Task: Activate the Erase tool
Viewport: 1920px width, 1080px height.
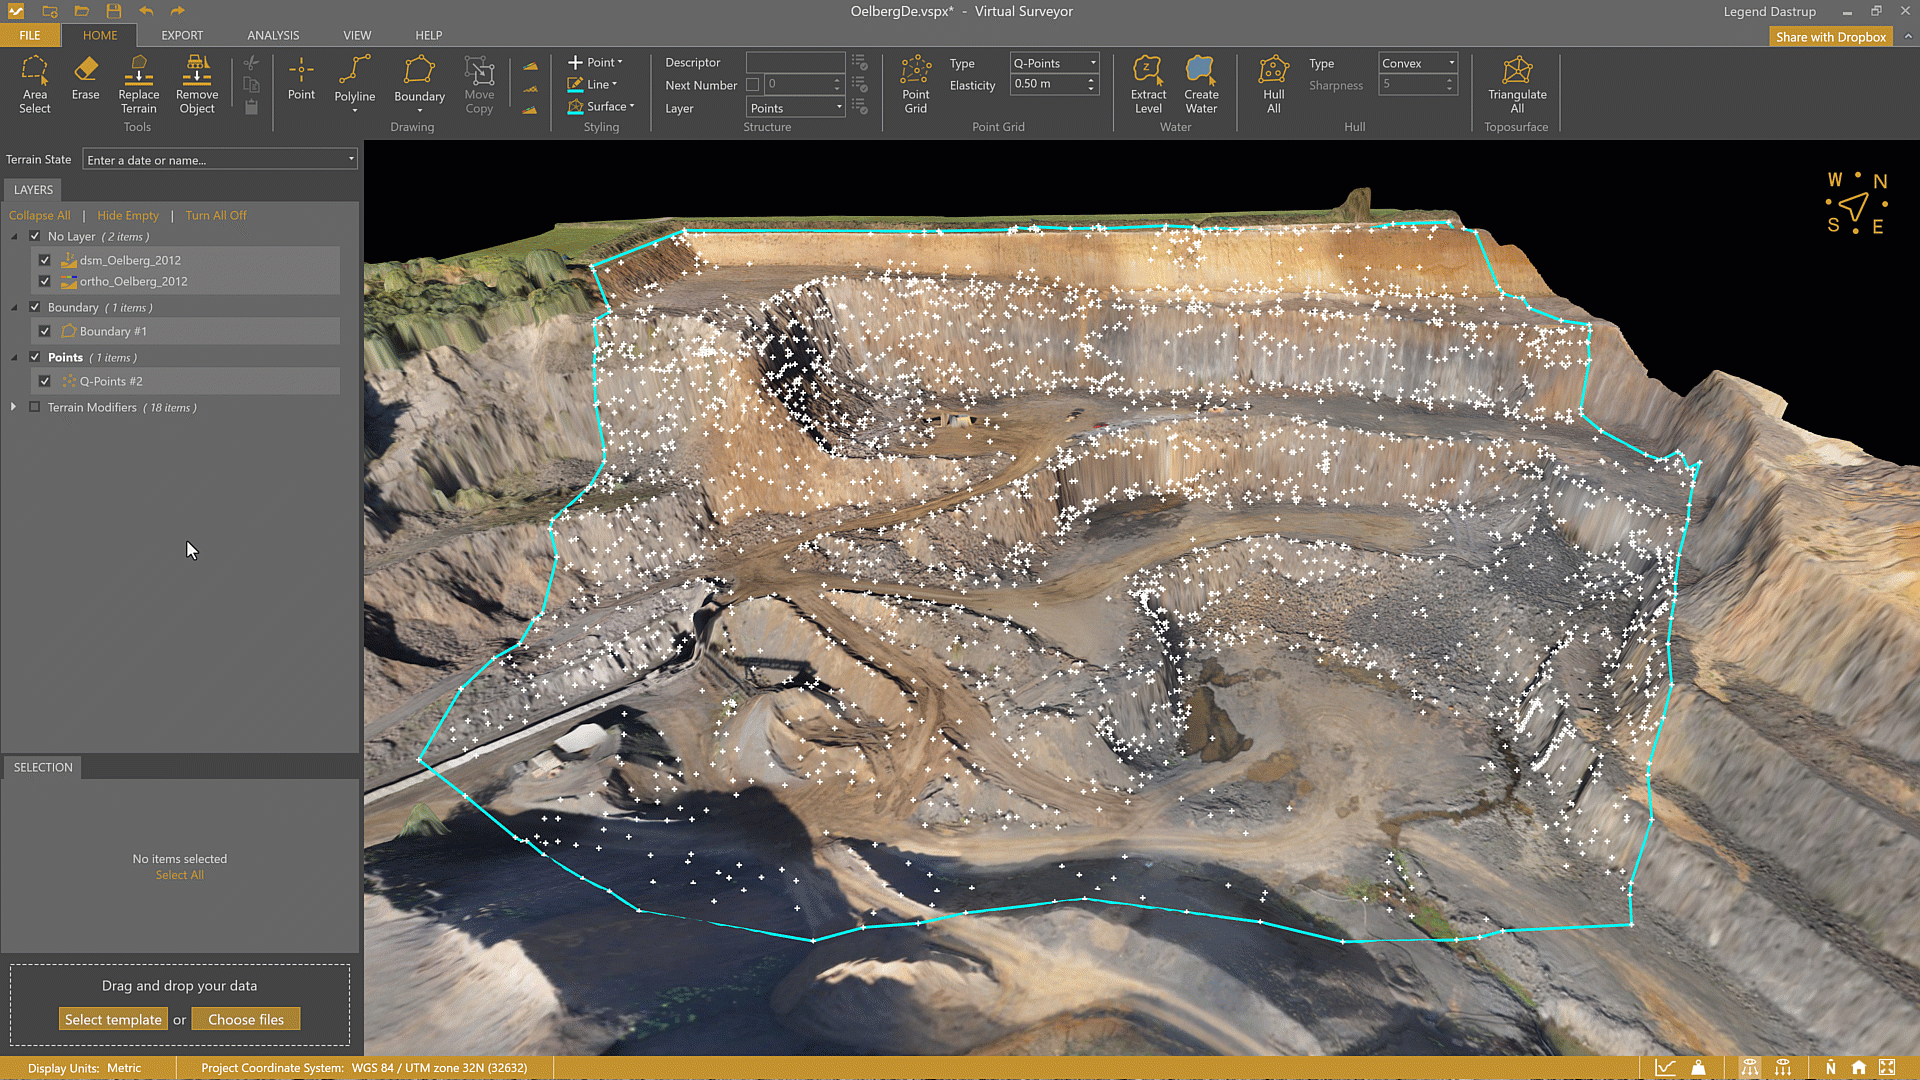Action: [85, 78]
